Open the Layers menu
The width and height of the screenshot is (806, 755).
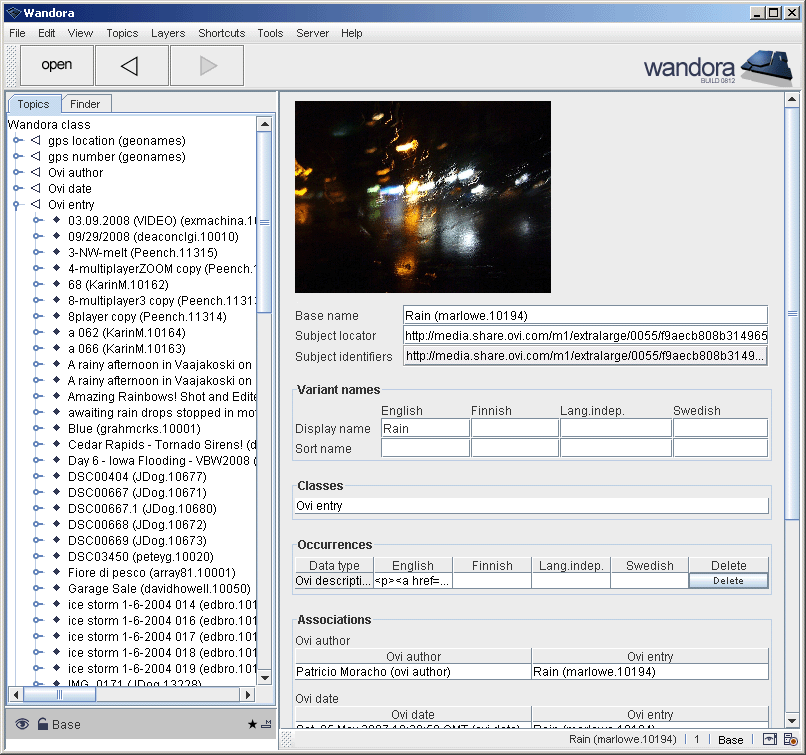(x=167, y=33)
